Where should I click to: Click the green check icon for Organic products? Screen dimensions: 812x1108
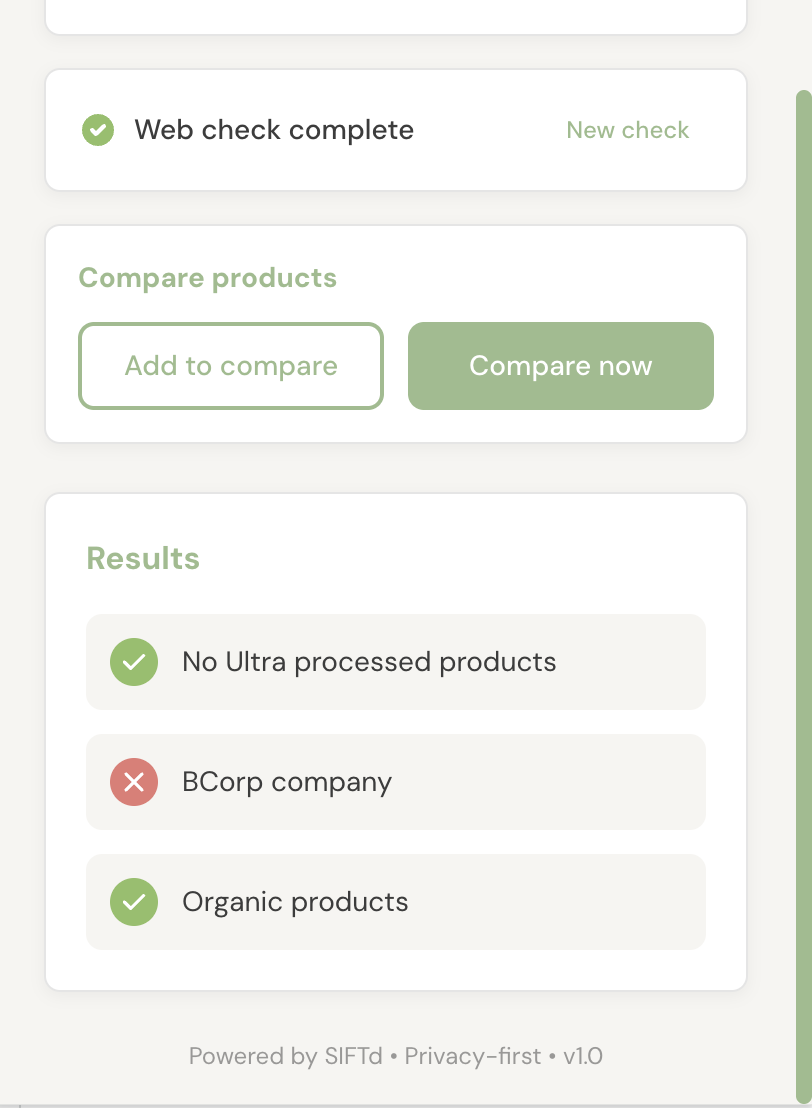(x=134, y=902)
